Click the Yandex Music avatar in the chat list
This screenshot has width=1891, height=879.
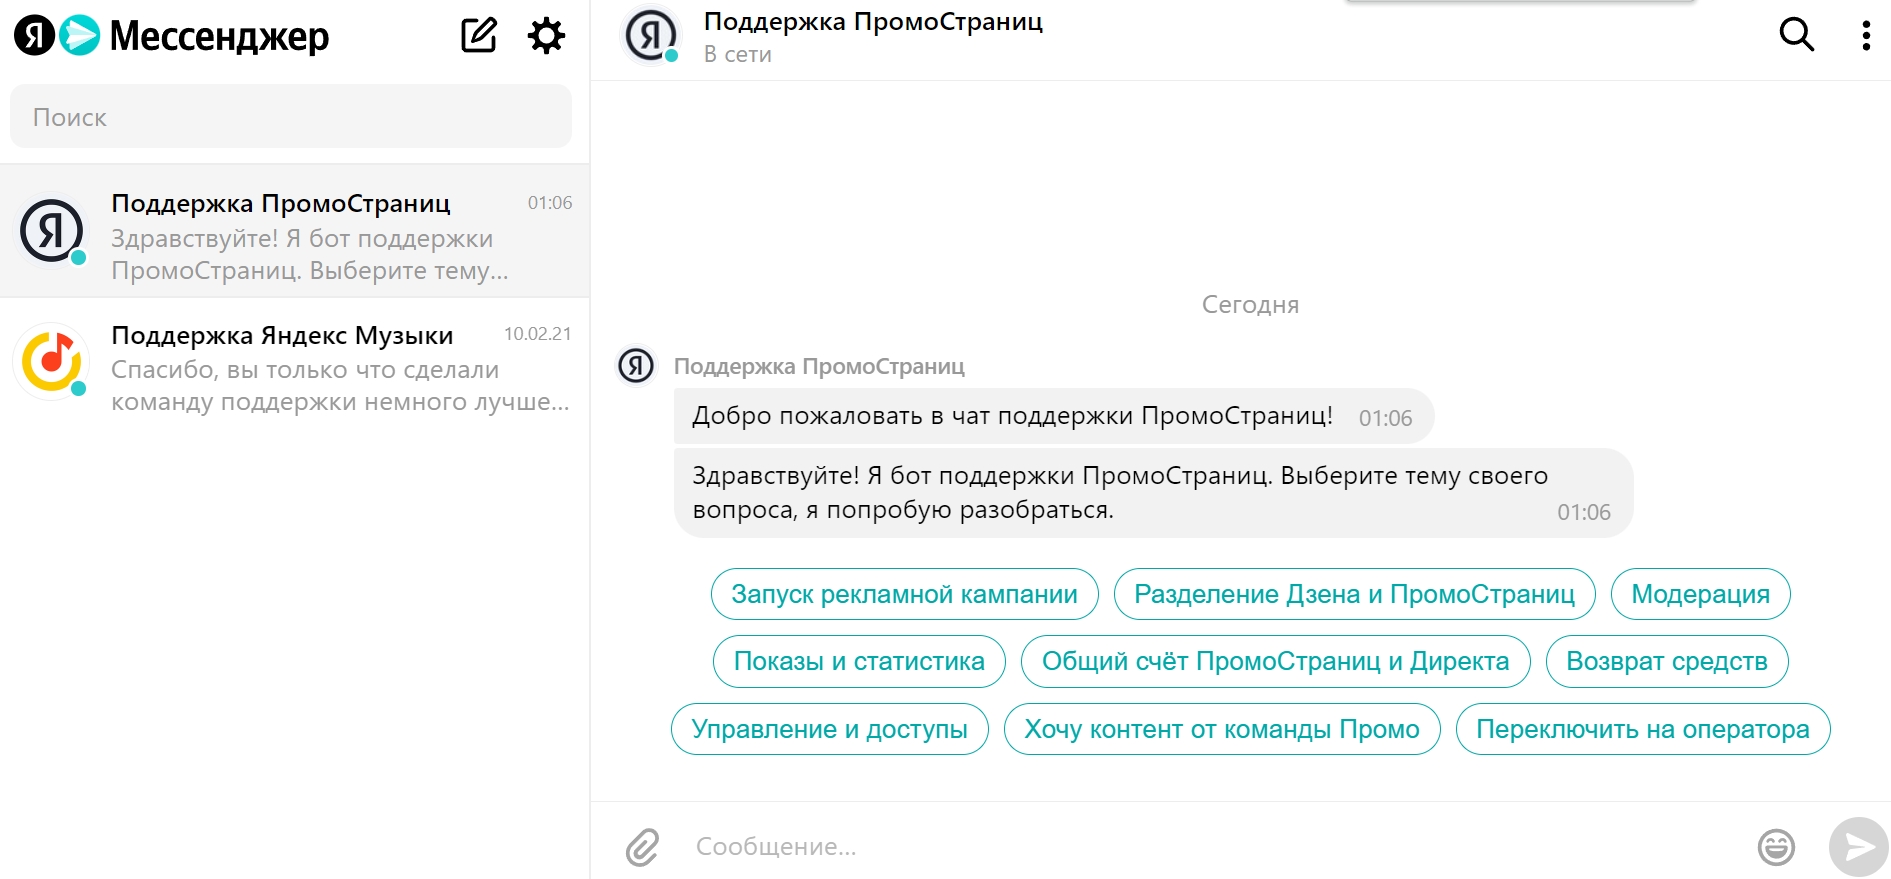coord(52,361)
